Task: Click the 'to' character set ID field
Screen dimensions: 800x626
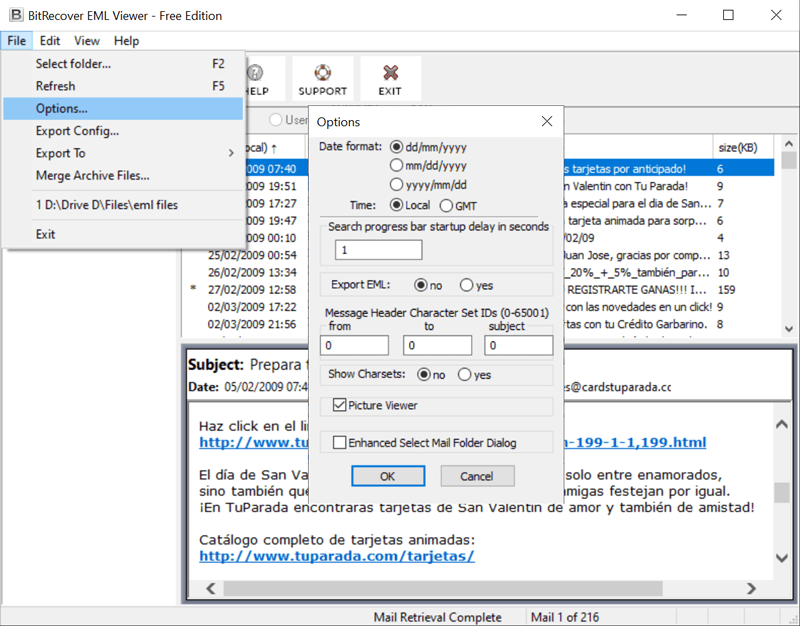Action: click(x=437, y=345)
